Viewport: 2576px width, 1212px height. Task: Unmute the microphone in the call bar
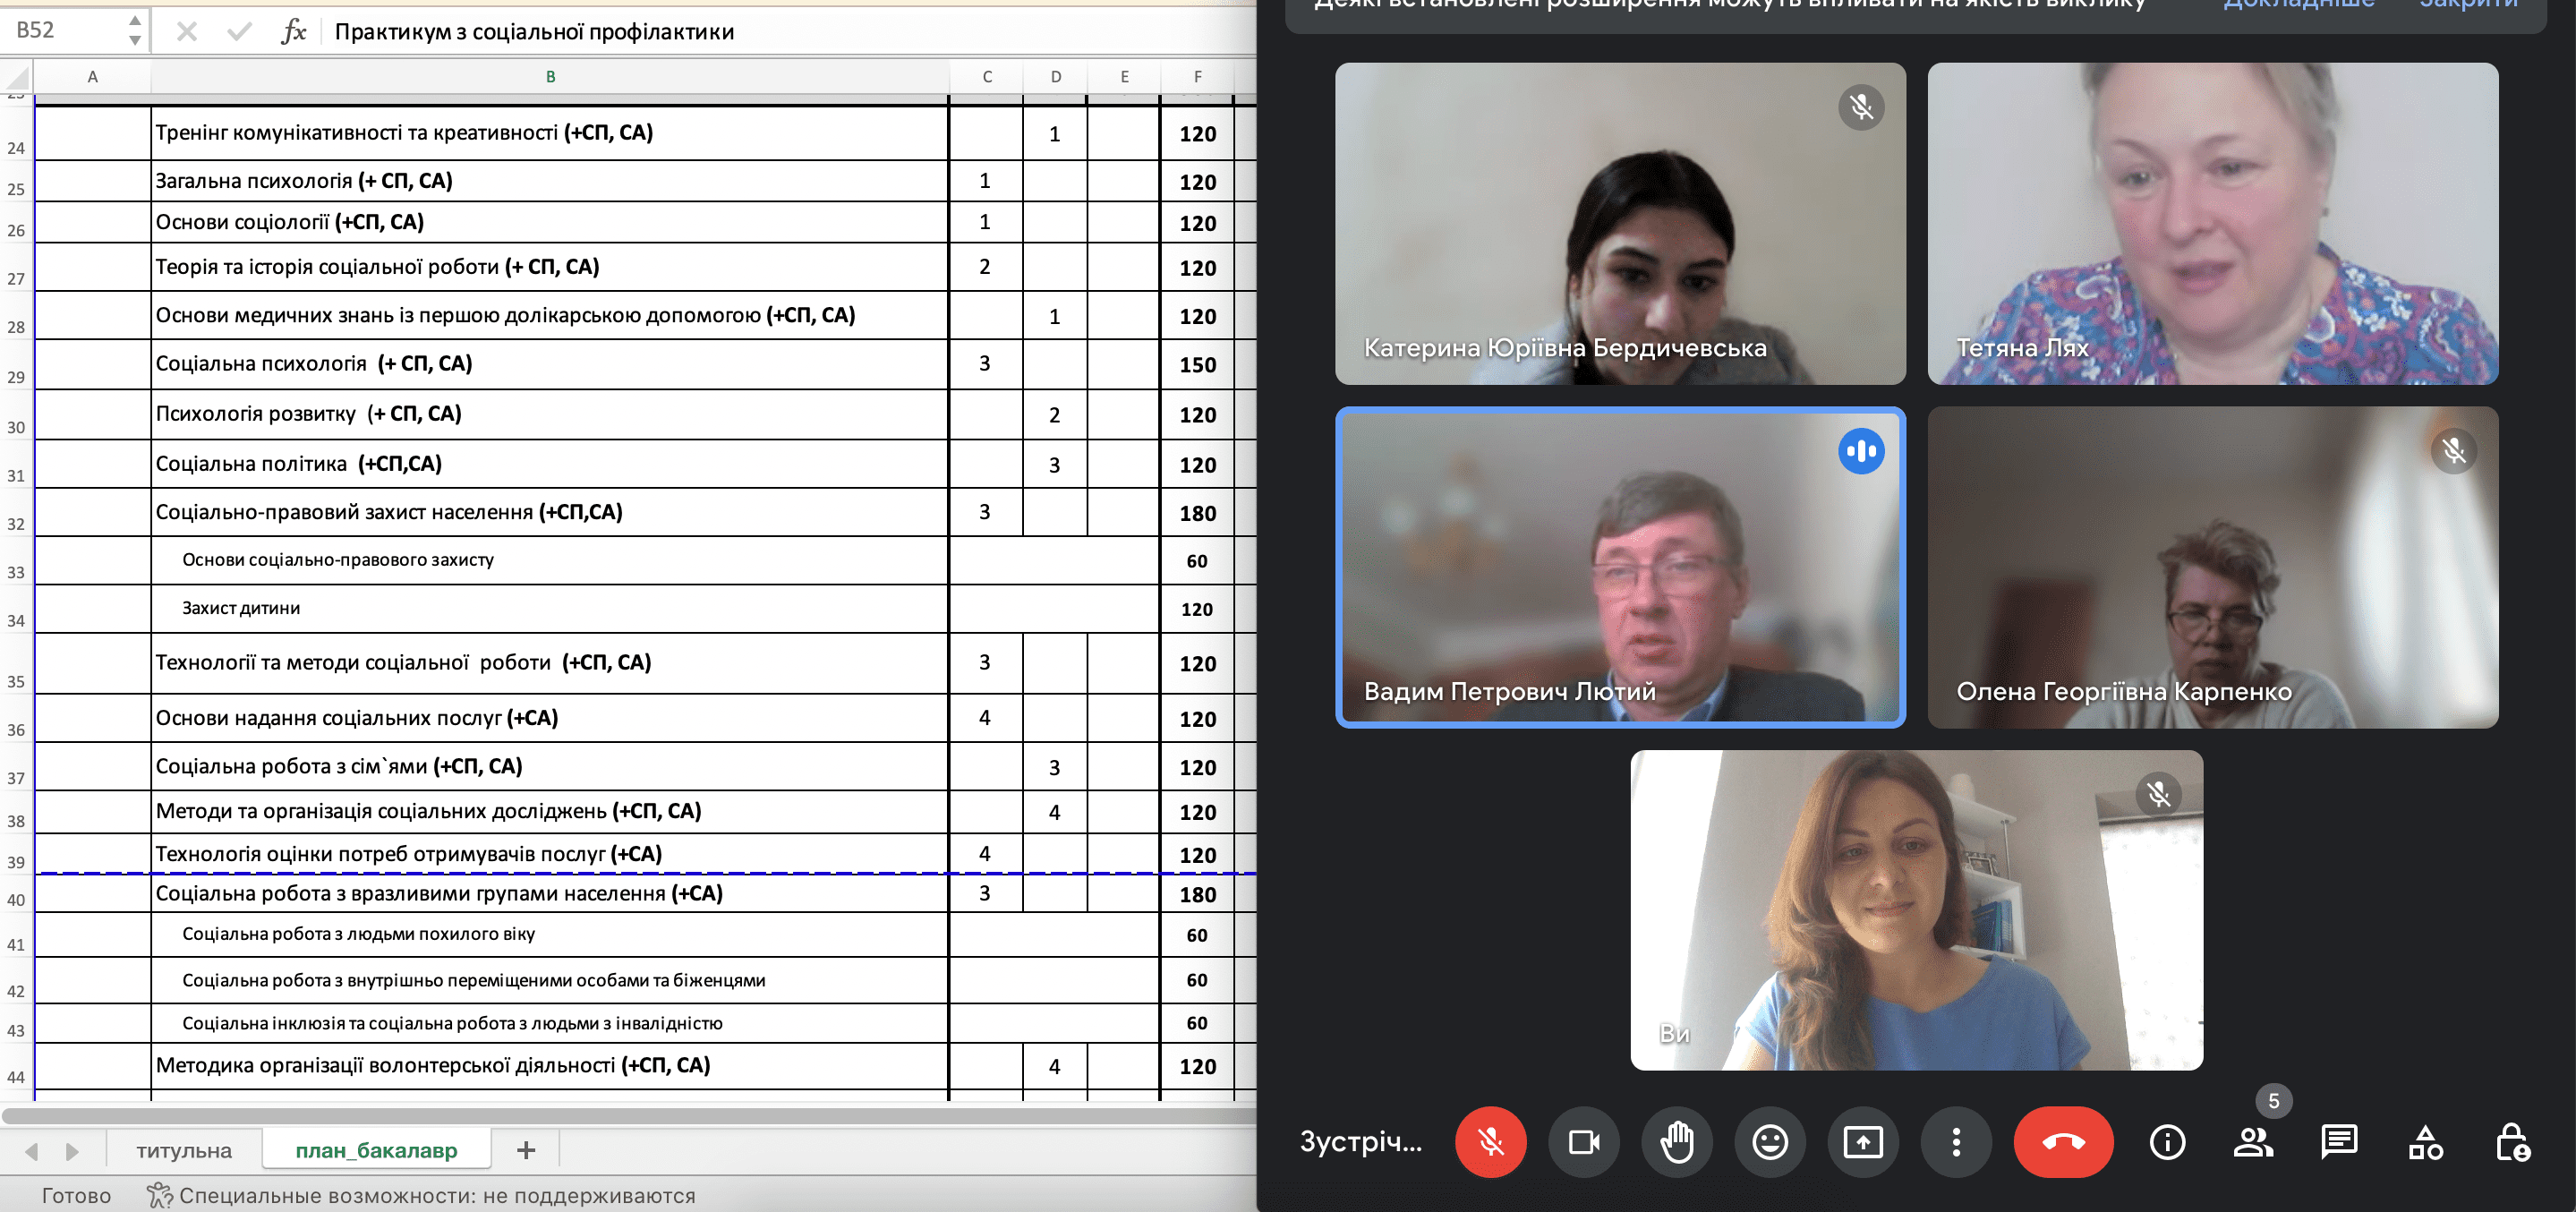[x=1490, y=1141]
